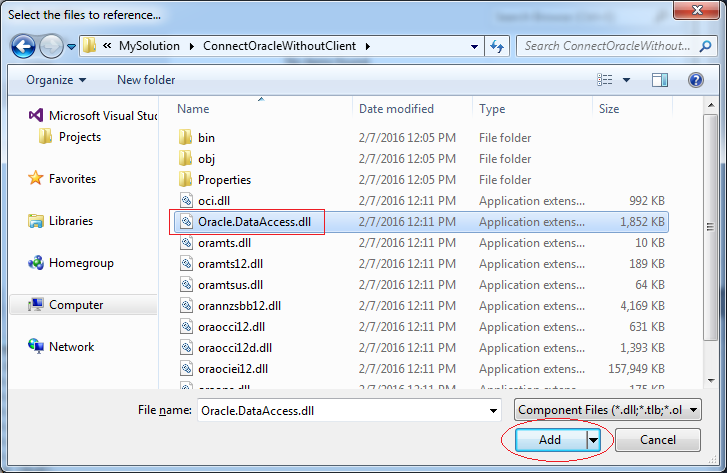Select Network in the navigation pane
Screen dimensions: 727x473
(61, 347)
